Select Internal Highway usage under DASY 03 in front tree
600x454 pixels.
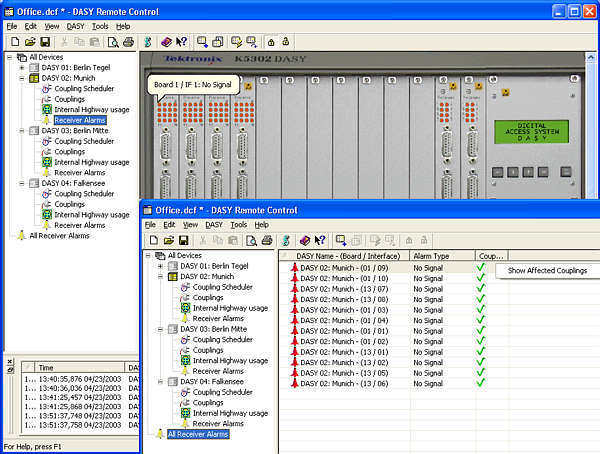tap(230, 360)
